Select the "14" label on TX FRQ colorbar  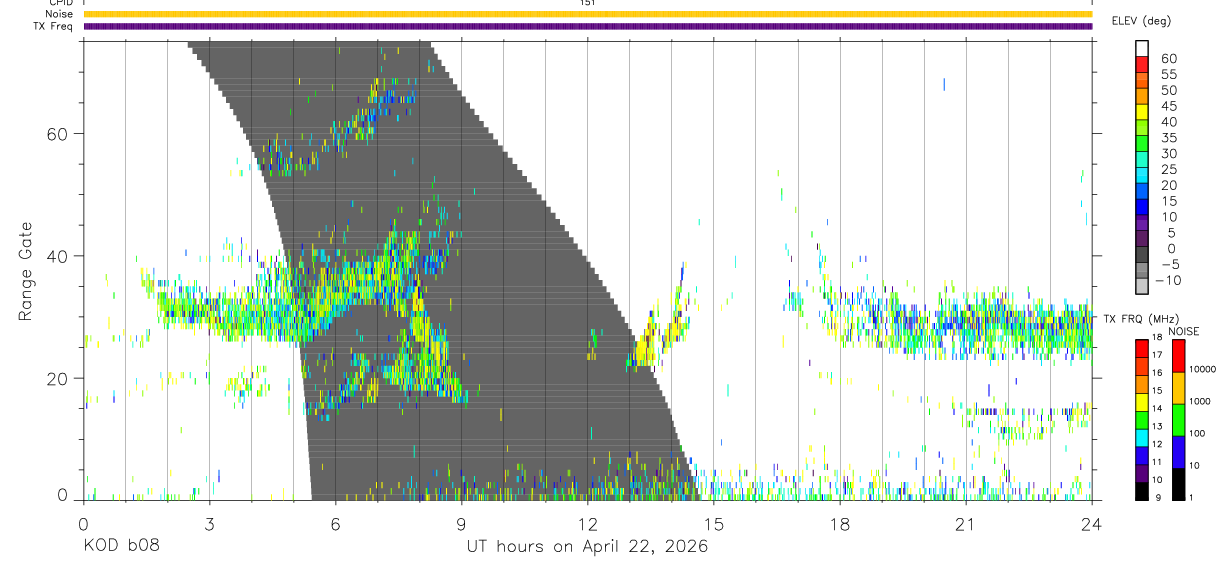click(1157, 408)
